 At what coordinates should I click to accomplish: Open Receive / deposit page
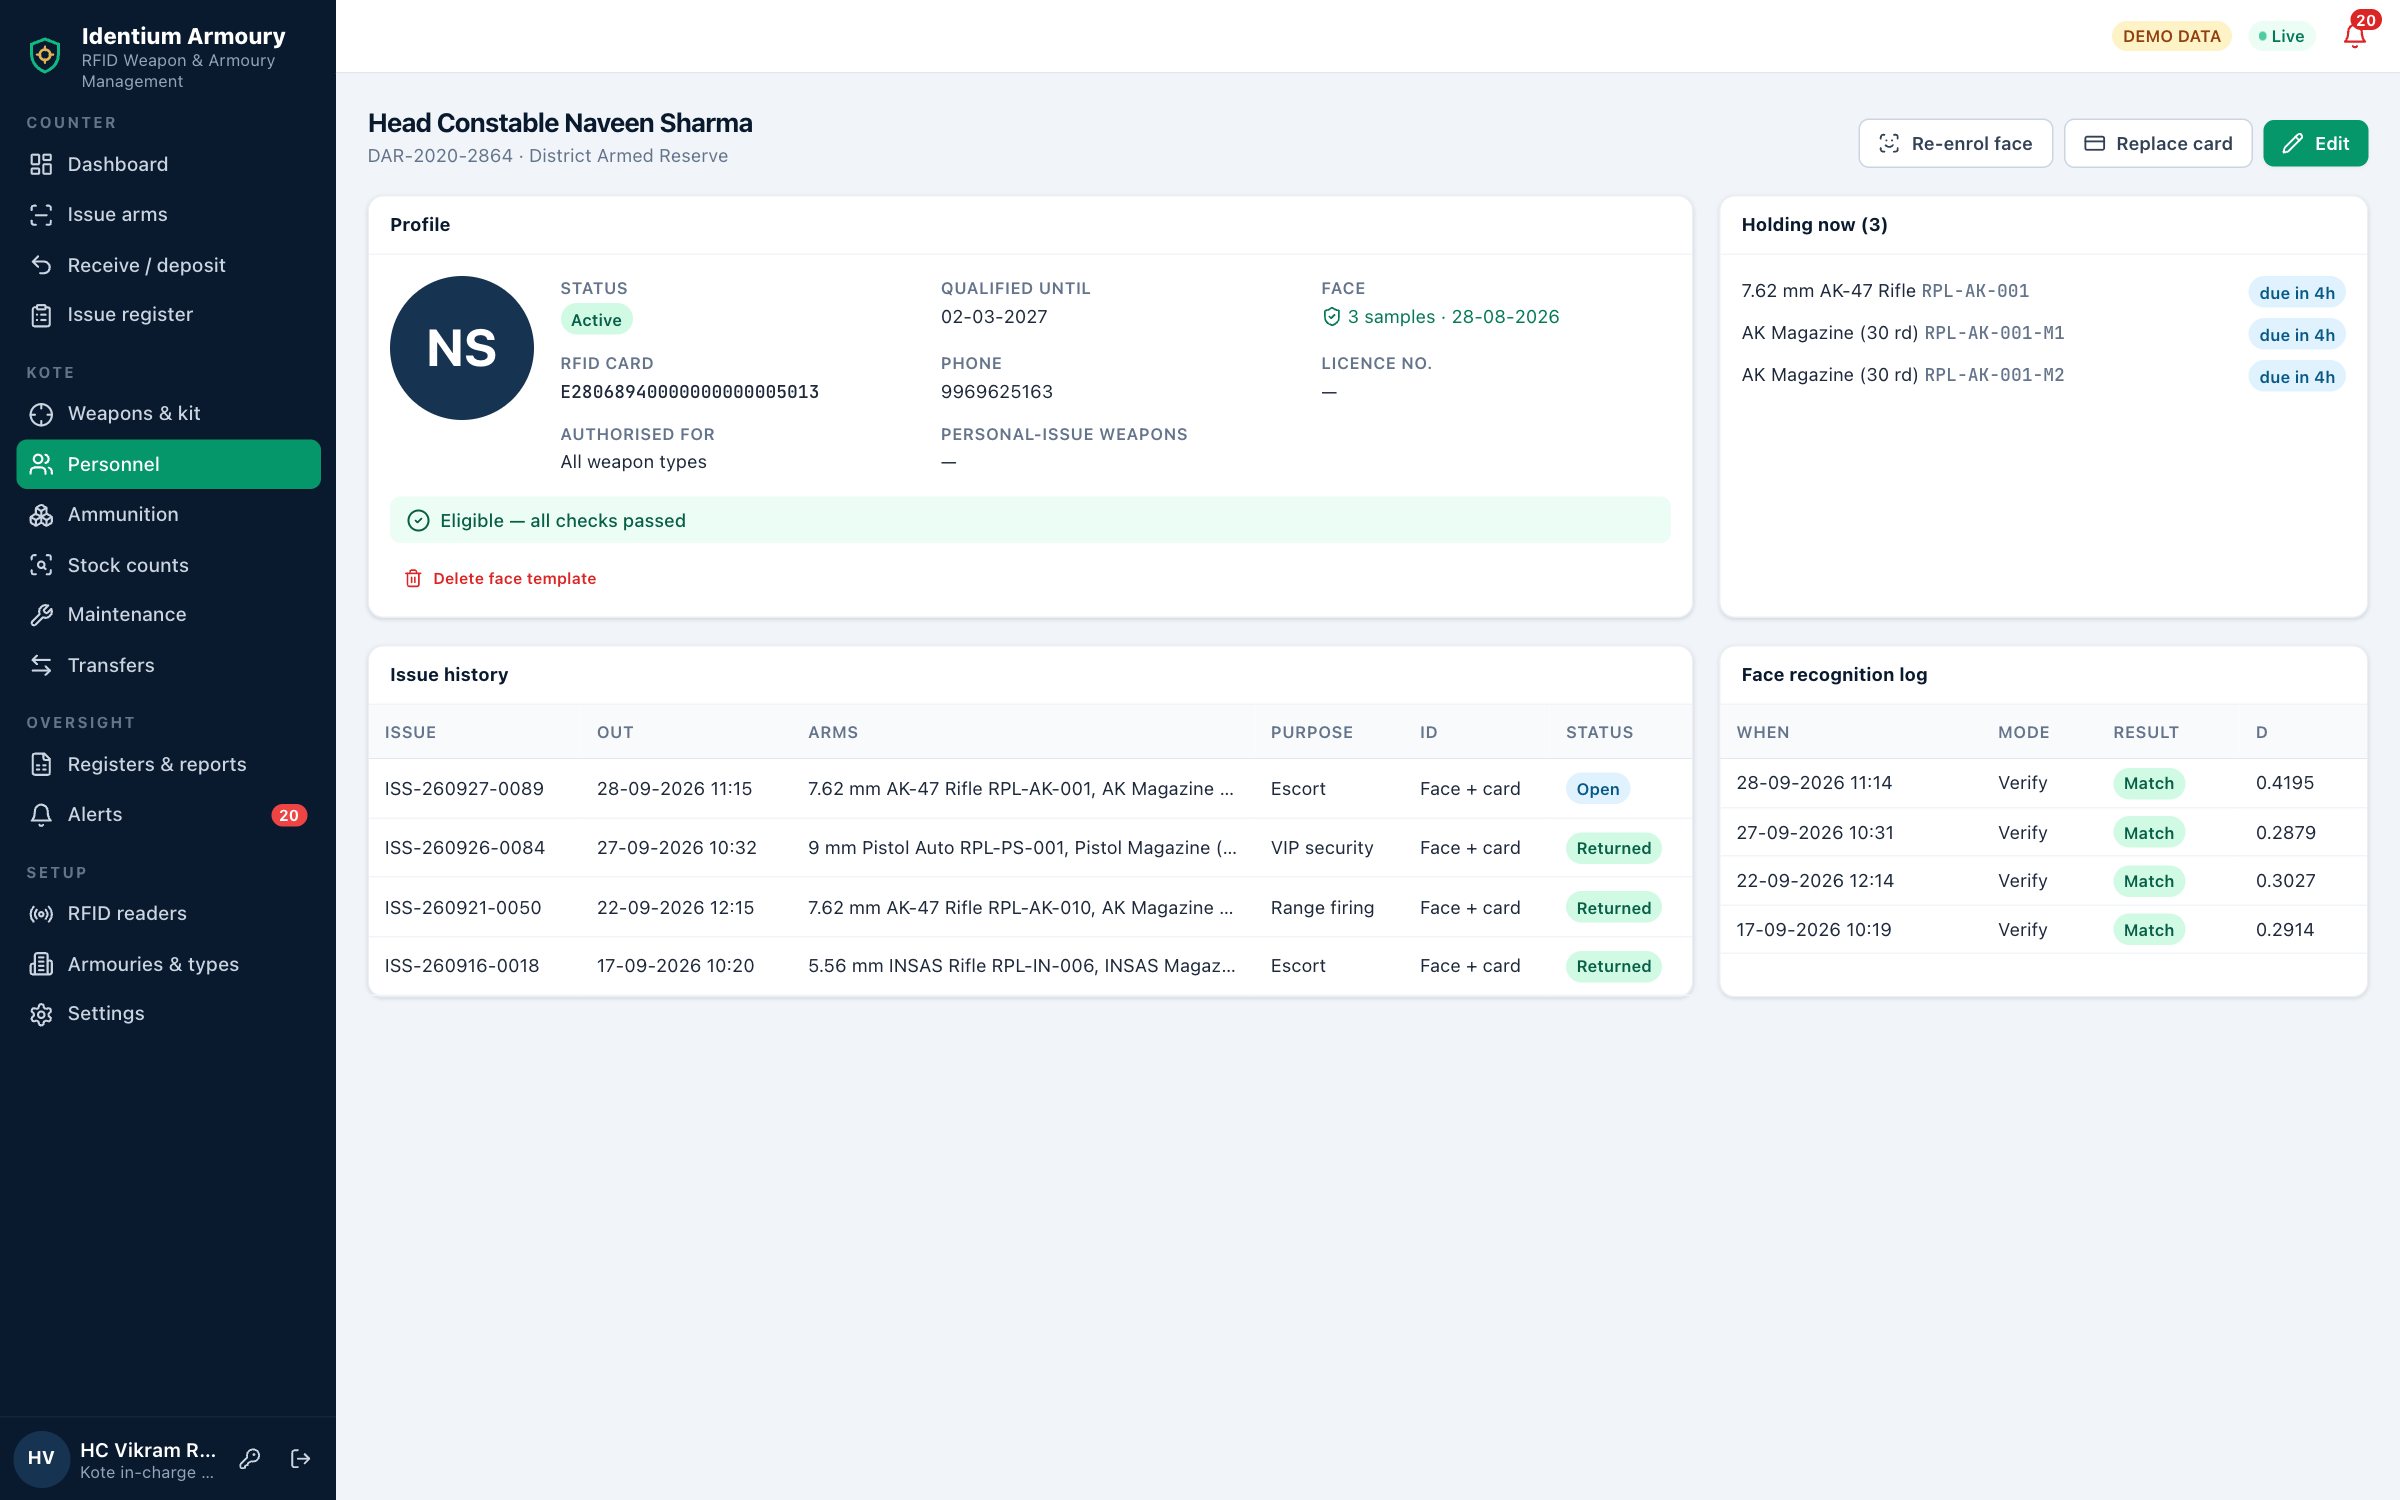click(x=168, y=265)
